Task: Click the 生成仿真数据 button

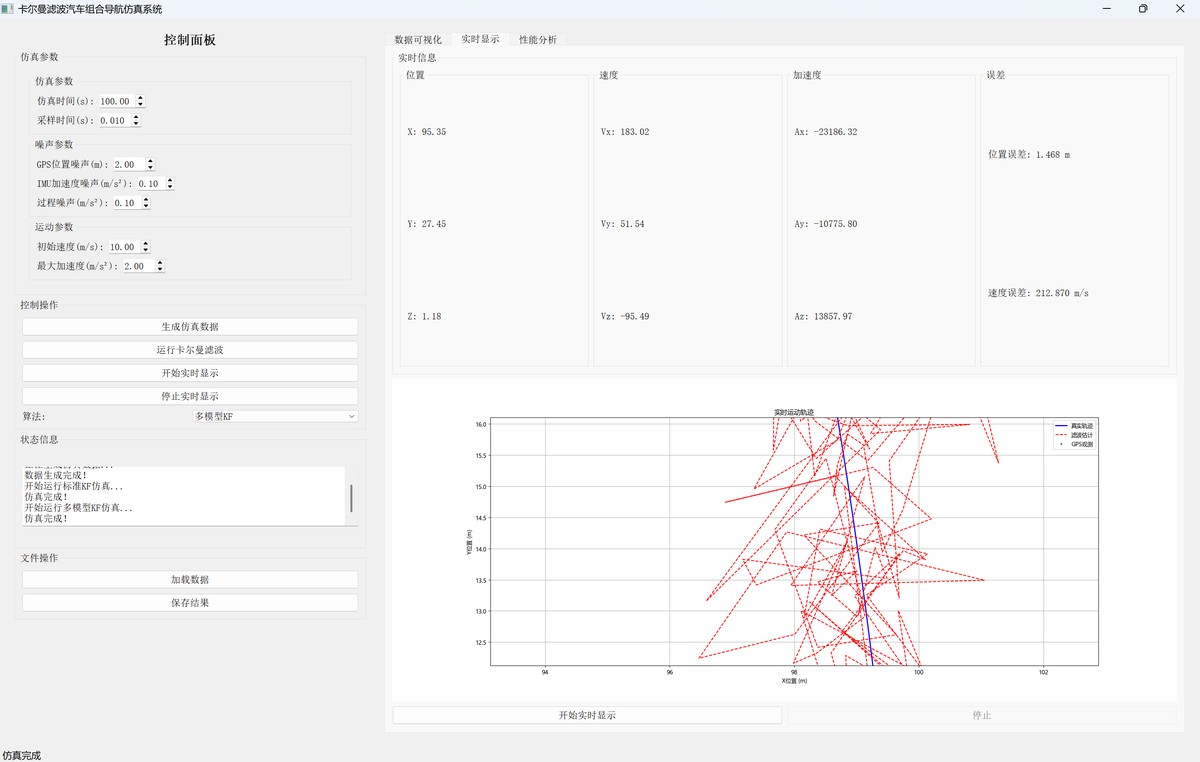Action: tap(190, 327)
